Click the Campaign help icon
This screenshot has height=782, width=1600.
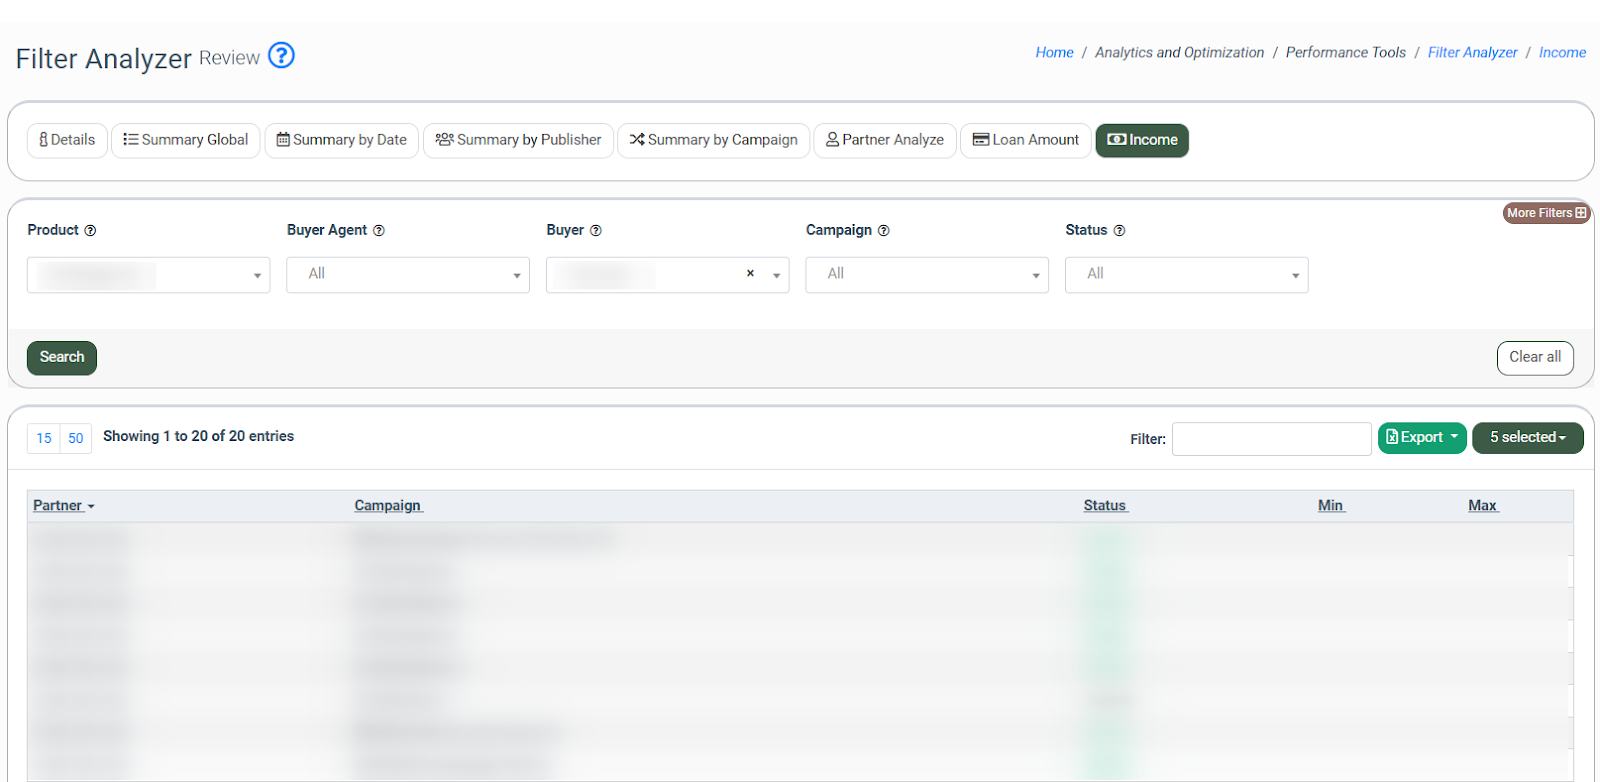[x=883, y=231]
